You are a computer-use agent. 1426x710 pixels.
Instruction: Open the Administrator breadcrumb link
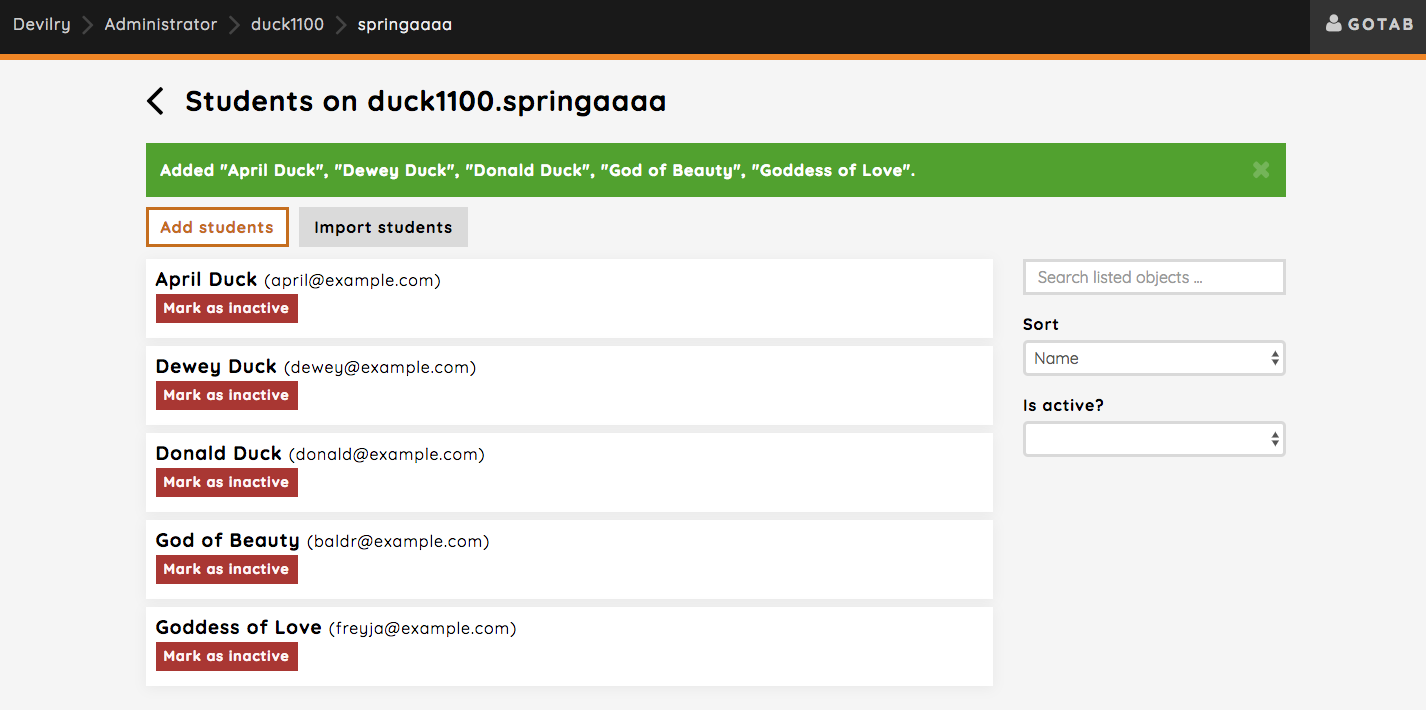coord(161,24)
